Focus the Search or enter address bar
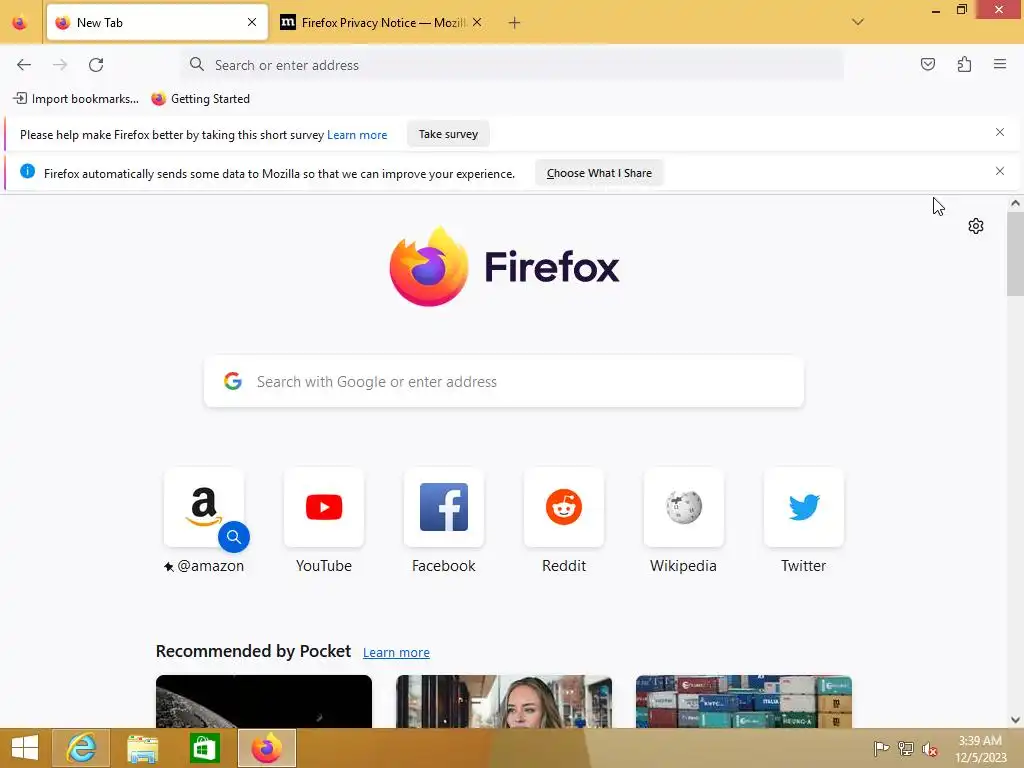This screenshot has height=768, width=1024. (x=513, y=65)
